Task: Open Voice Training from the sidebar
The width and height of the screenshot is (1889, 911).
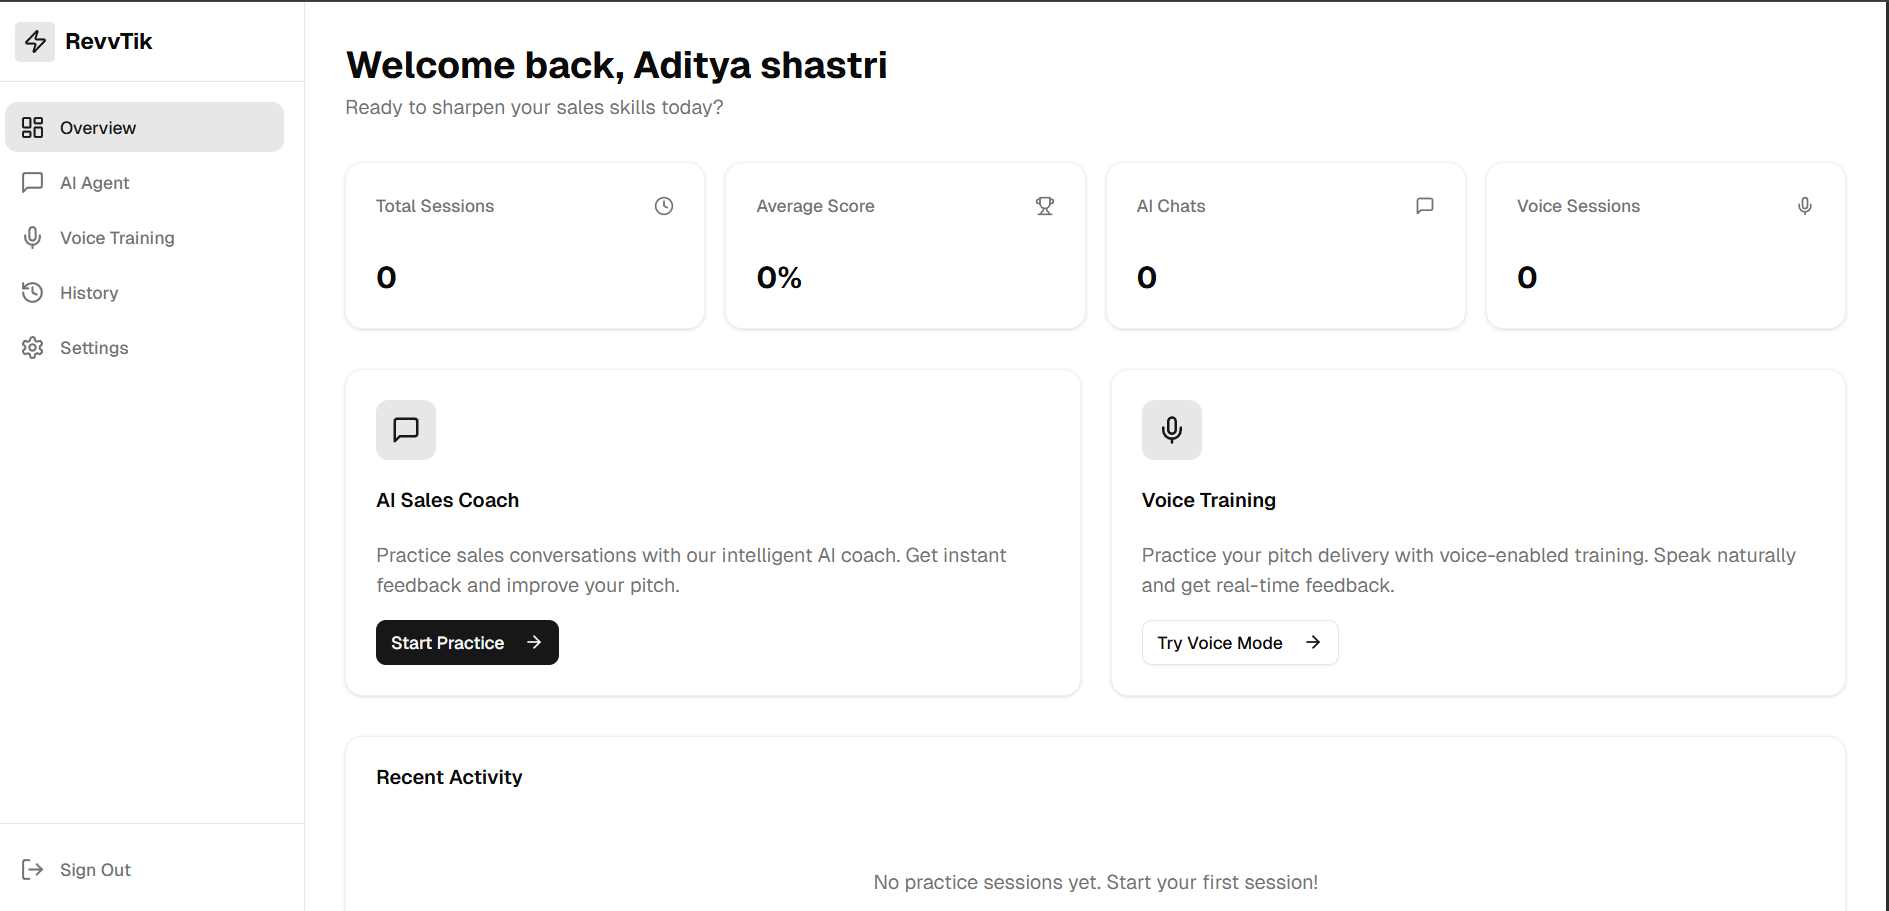Action: click(x=117, y=238)
